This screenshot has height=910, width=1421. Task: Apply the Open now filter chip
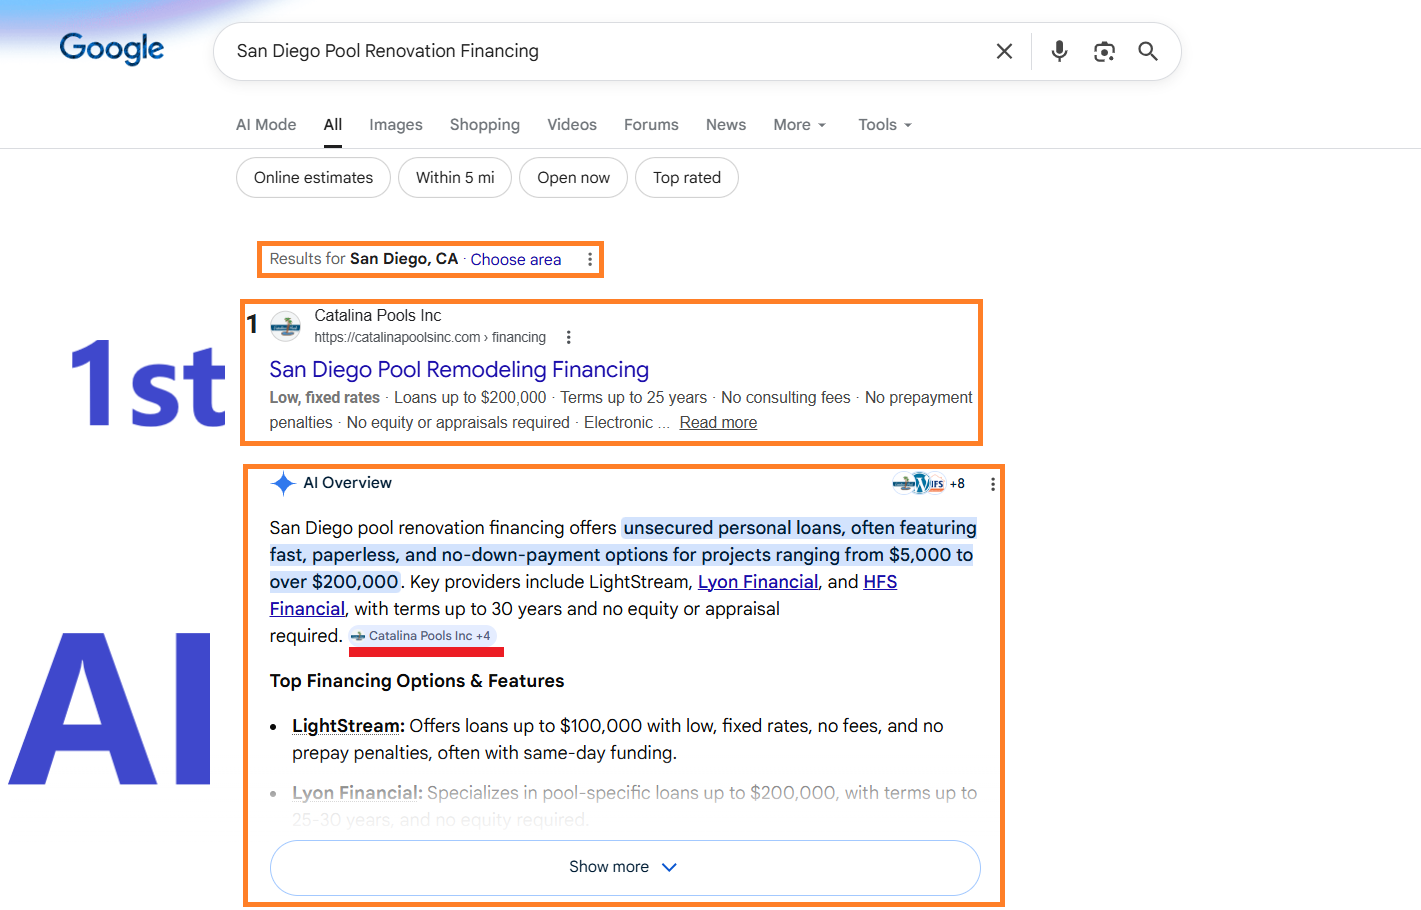pos(573,178)
